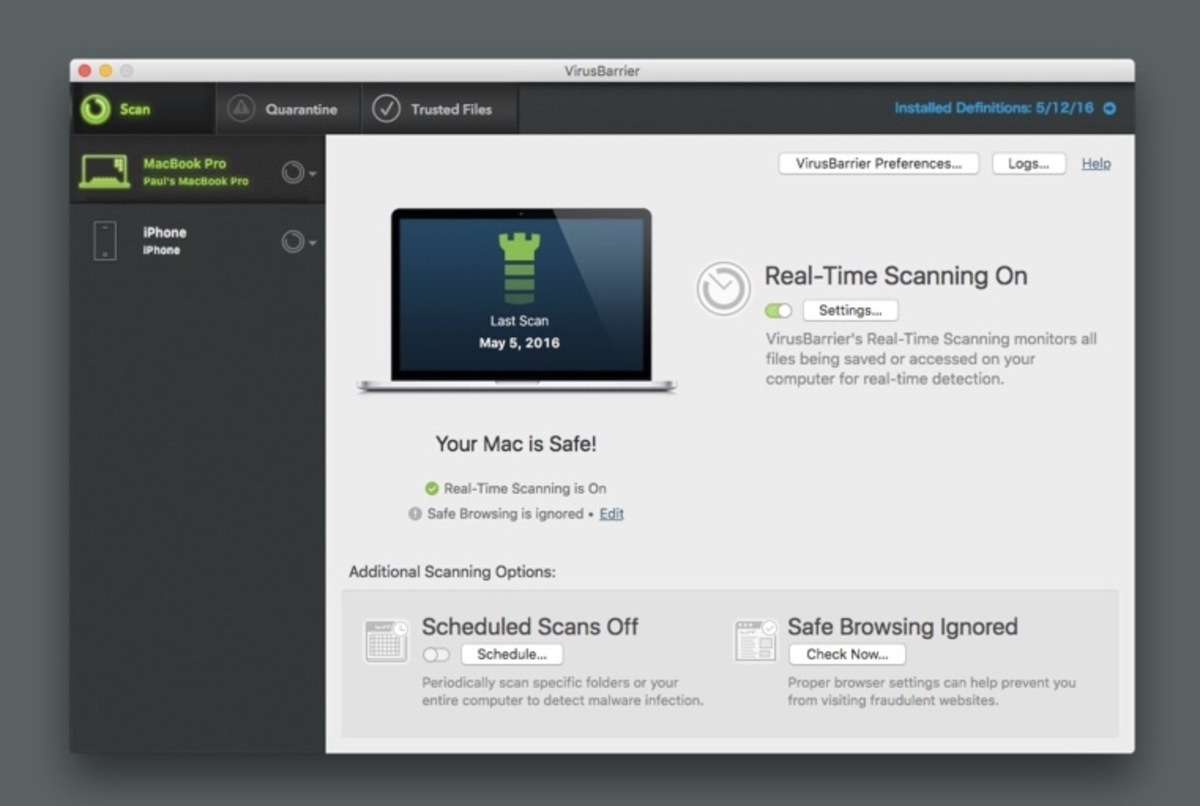Viewport: 1200px width, 806px height.
Task: Click the blue arrow next to Installed Definitions
Action: (x=1109, y=109)
